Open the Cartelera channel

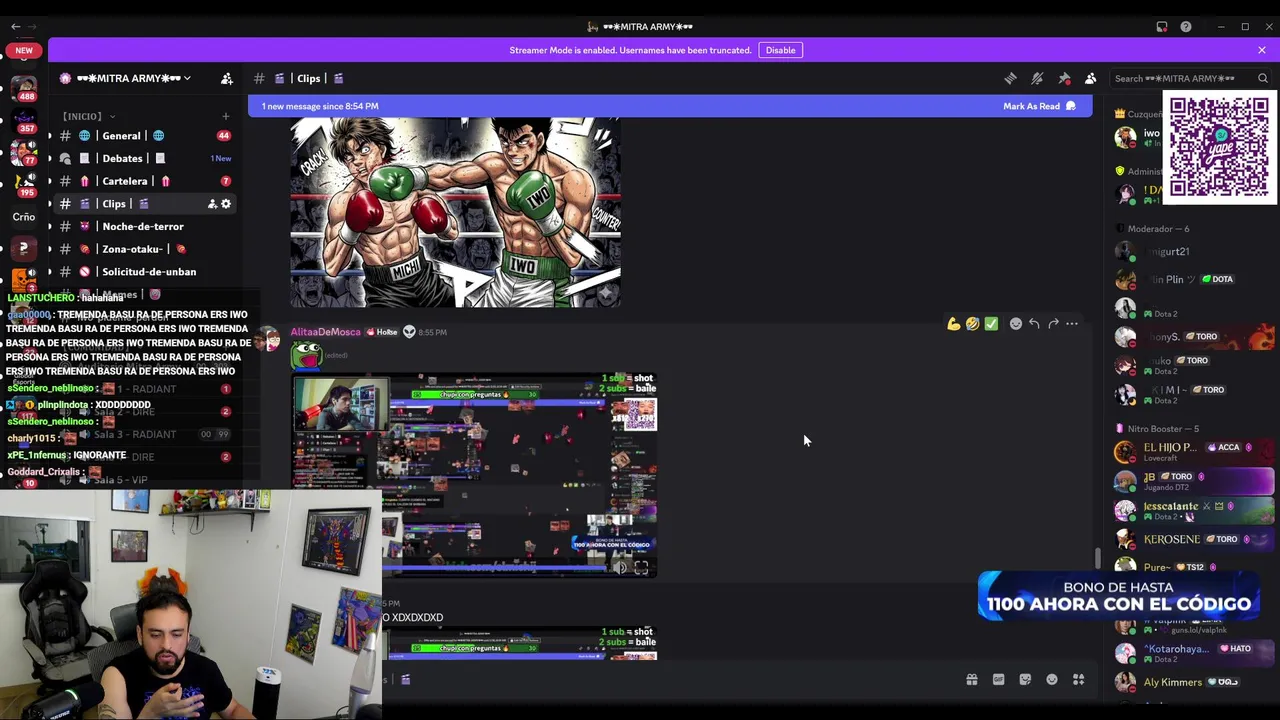(x=146, y=181)
